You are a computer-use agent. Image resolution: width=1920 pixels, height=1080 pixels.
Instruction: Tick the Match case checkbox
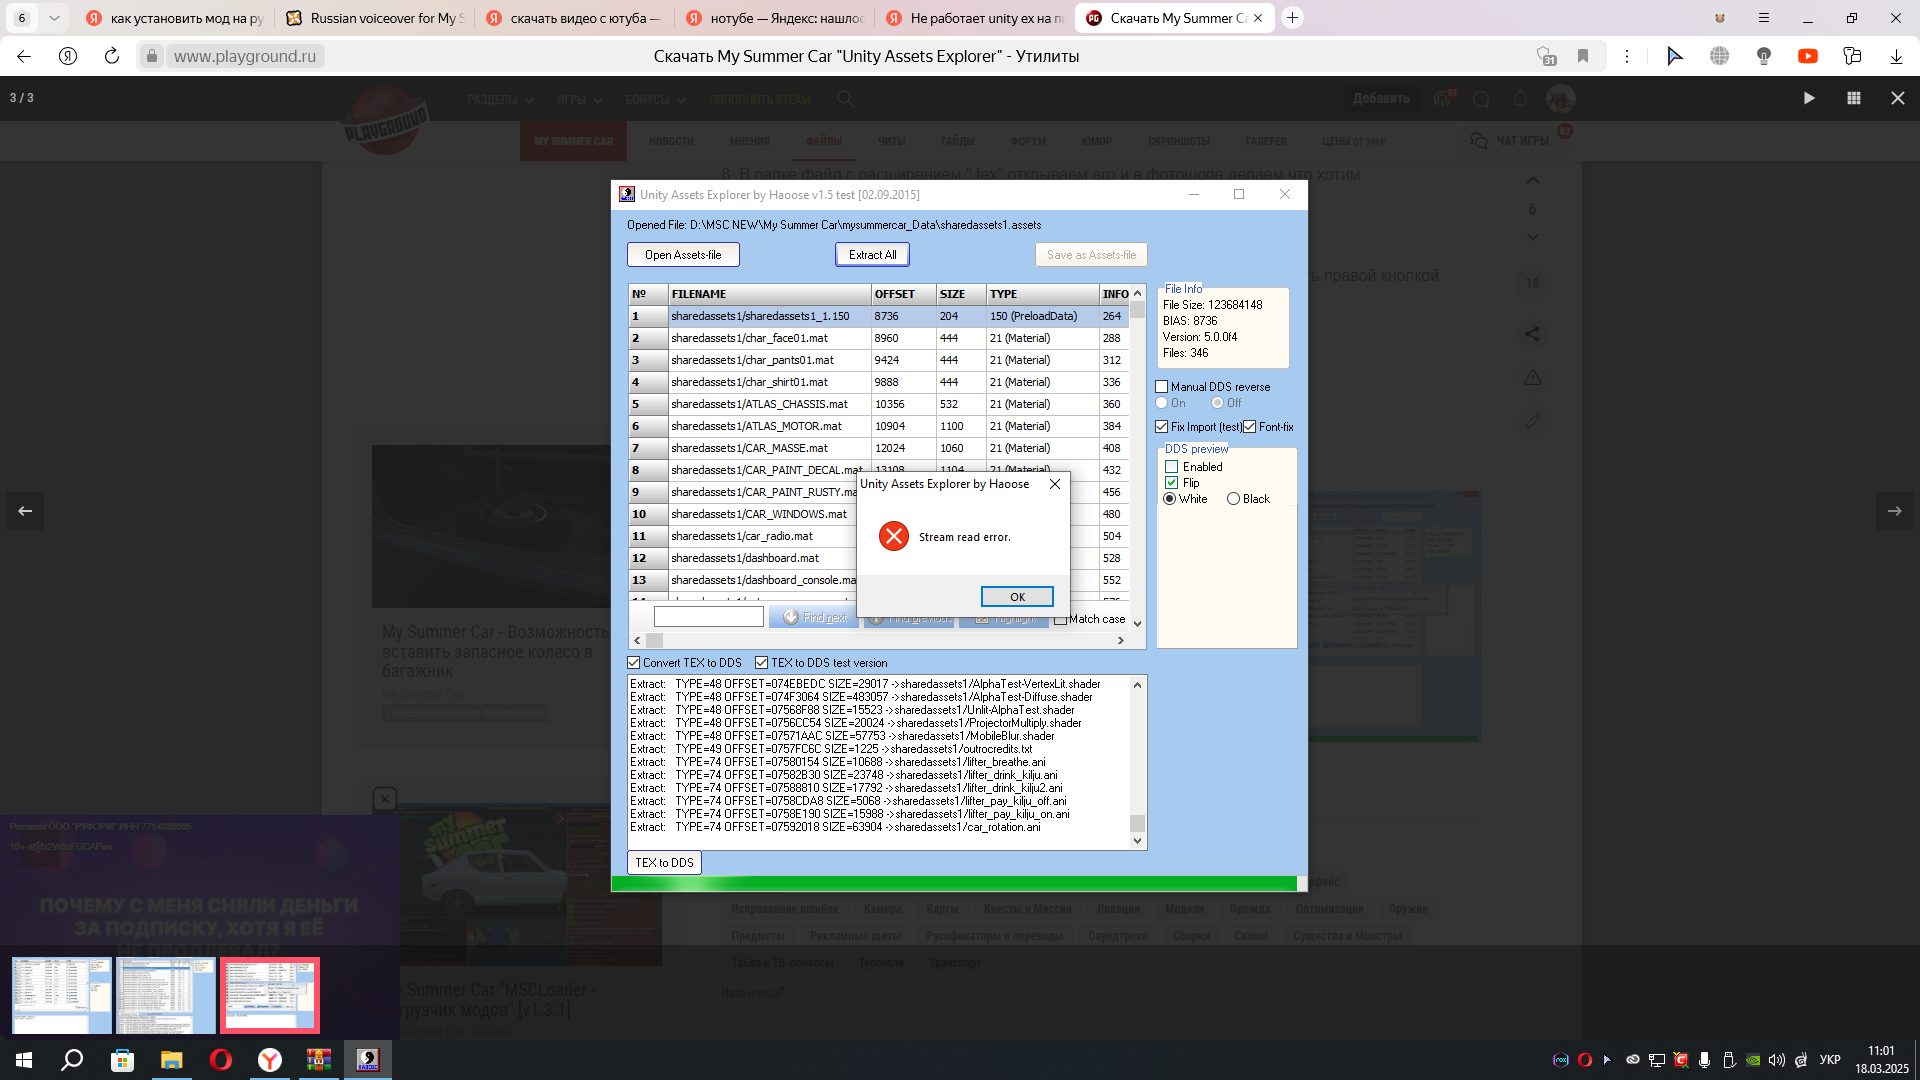[x=1060, y=620]
